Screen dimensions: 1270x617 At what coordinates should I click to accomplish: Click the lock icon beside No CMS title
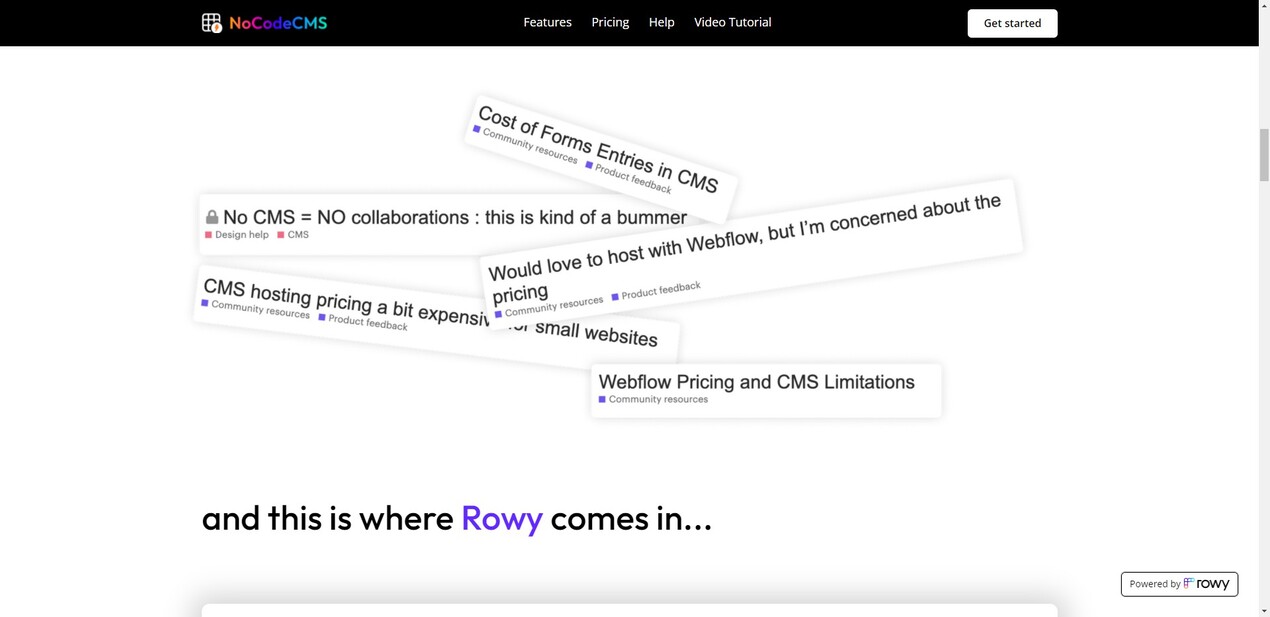click(x=212, y=217)
